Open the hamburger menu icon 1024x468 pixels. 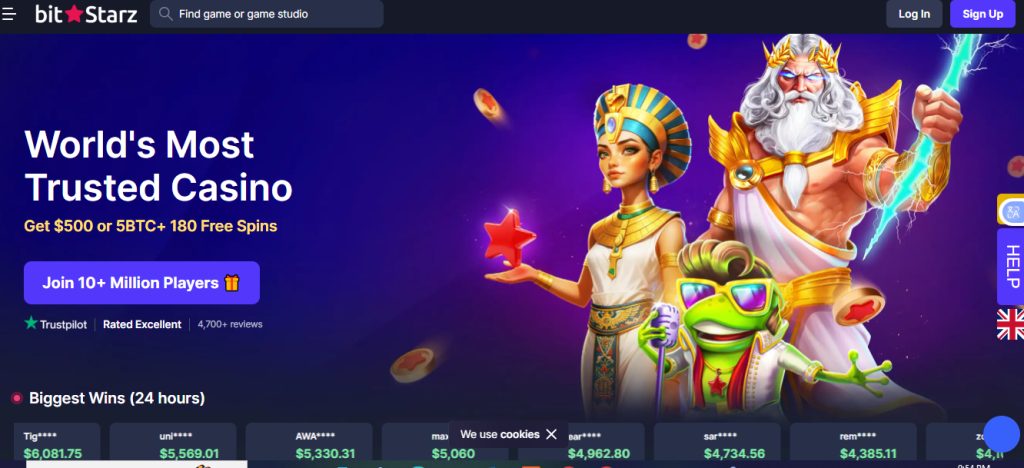click(8, 14)
